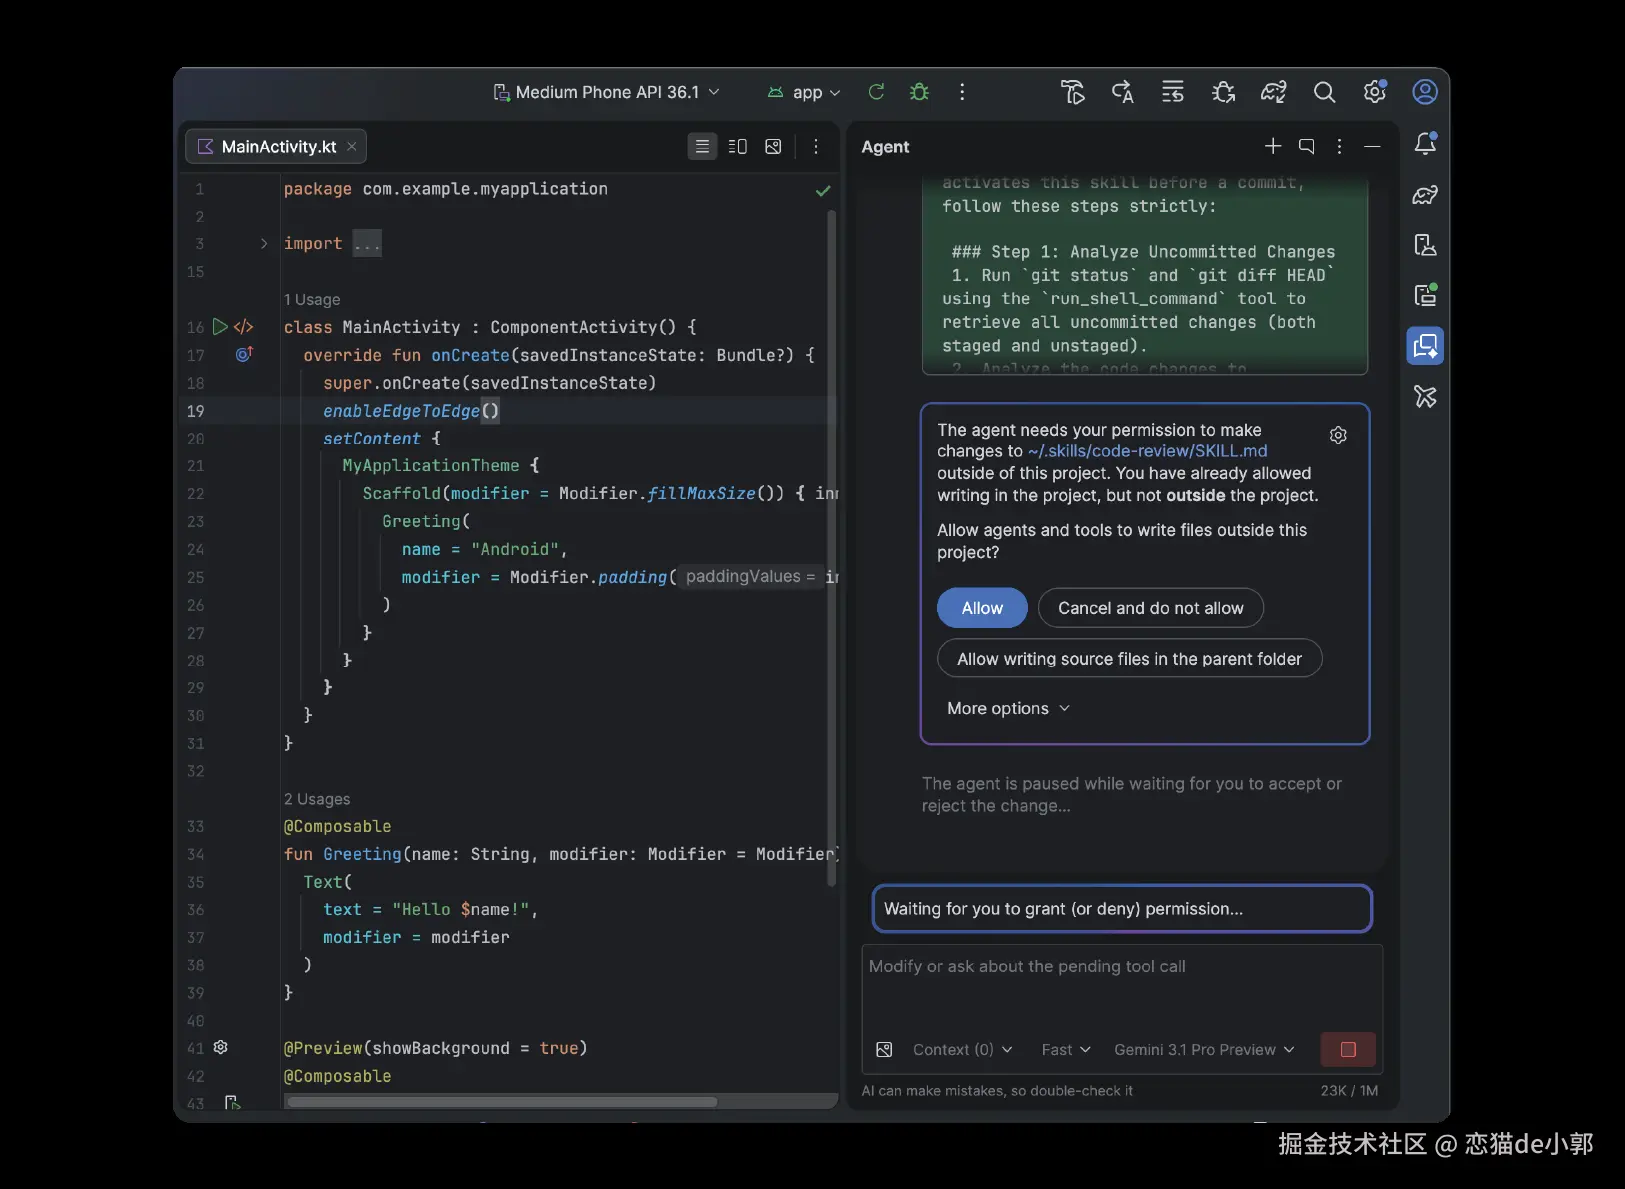This screenshot has width=1625, height=1189.
Task: Open Device Manager in right sidebar
Action: [x=1425, y=245]
